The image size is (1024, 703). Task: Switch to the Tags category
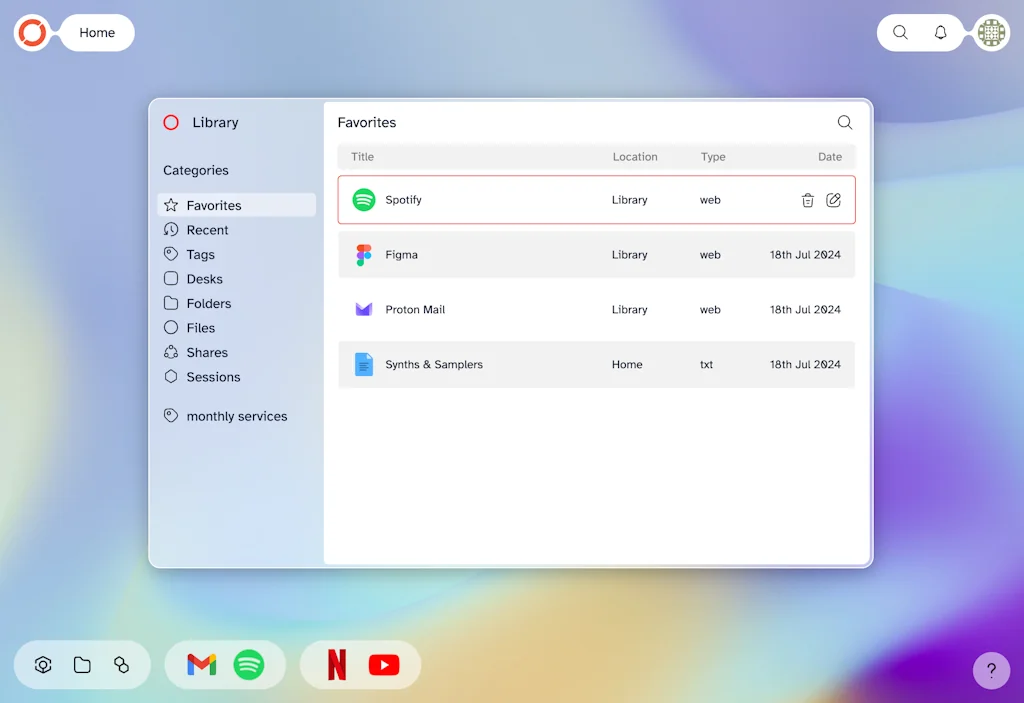pos(199,254)
